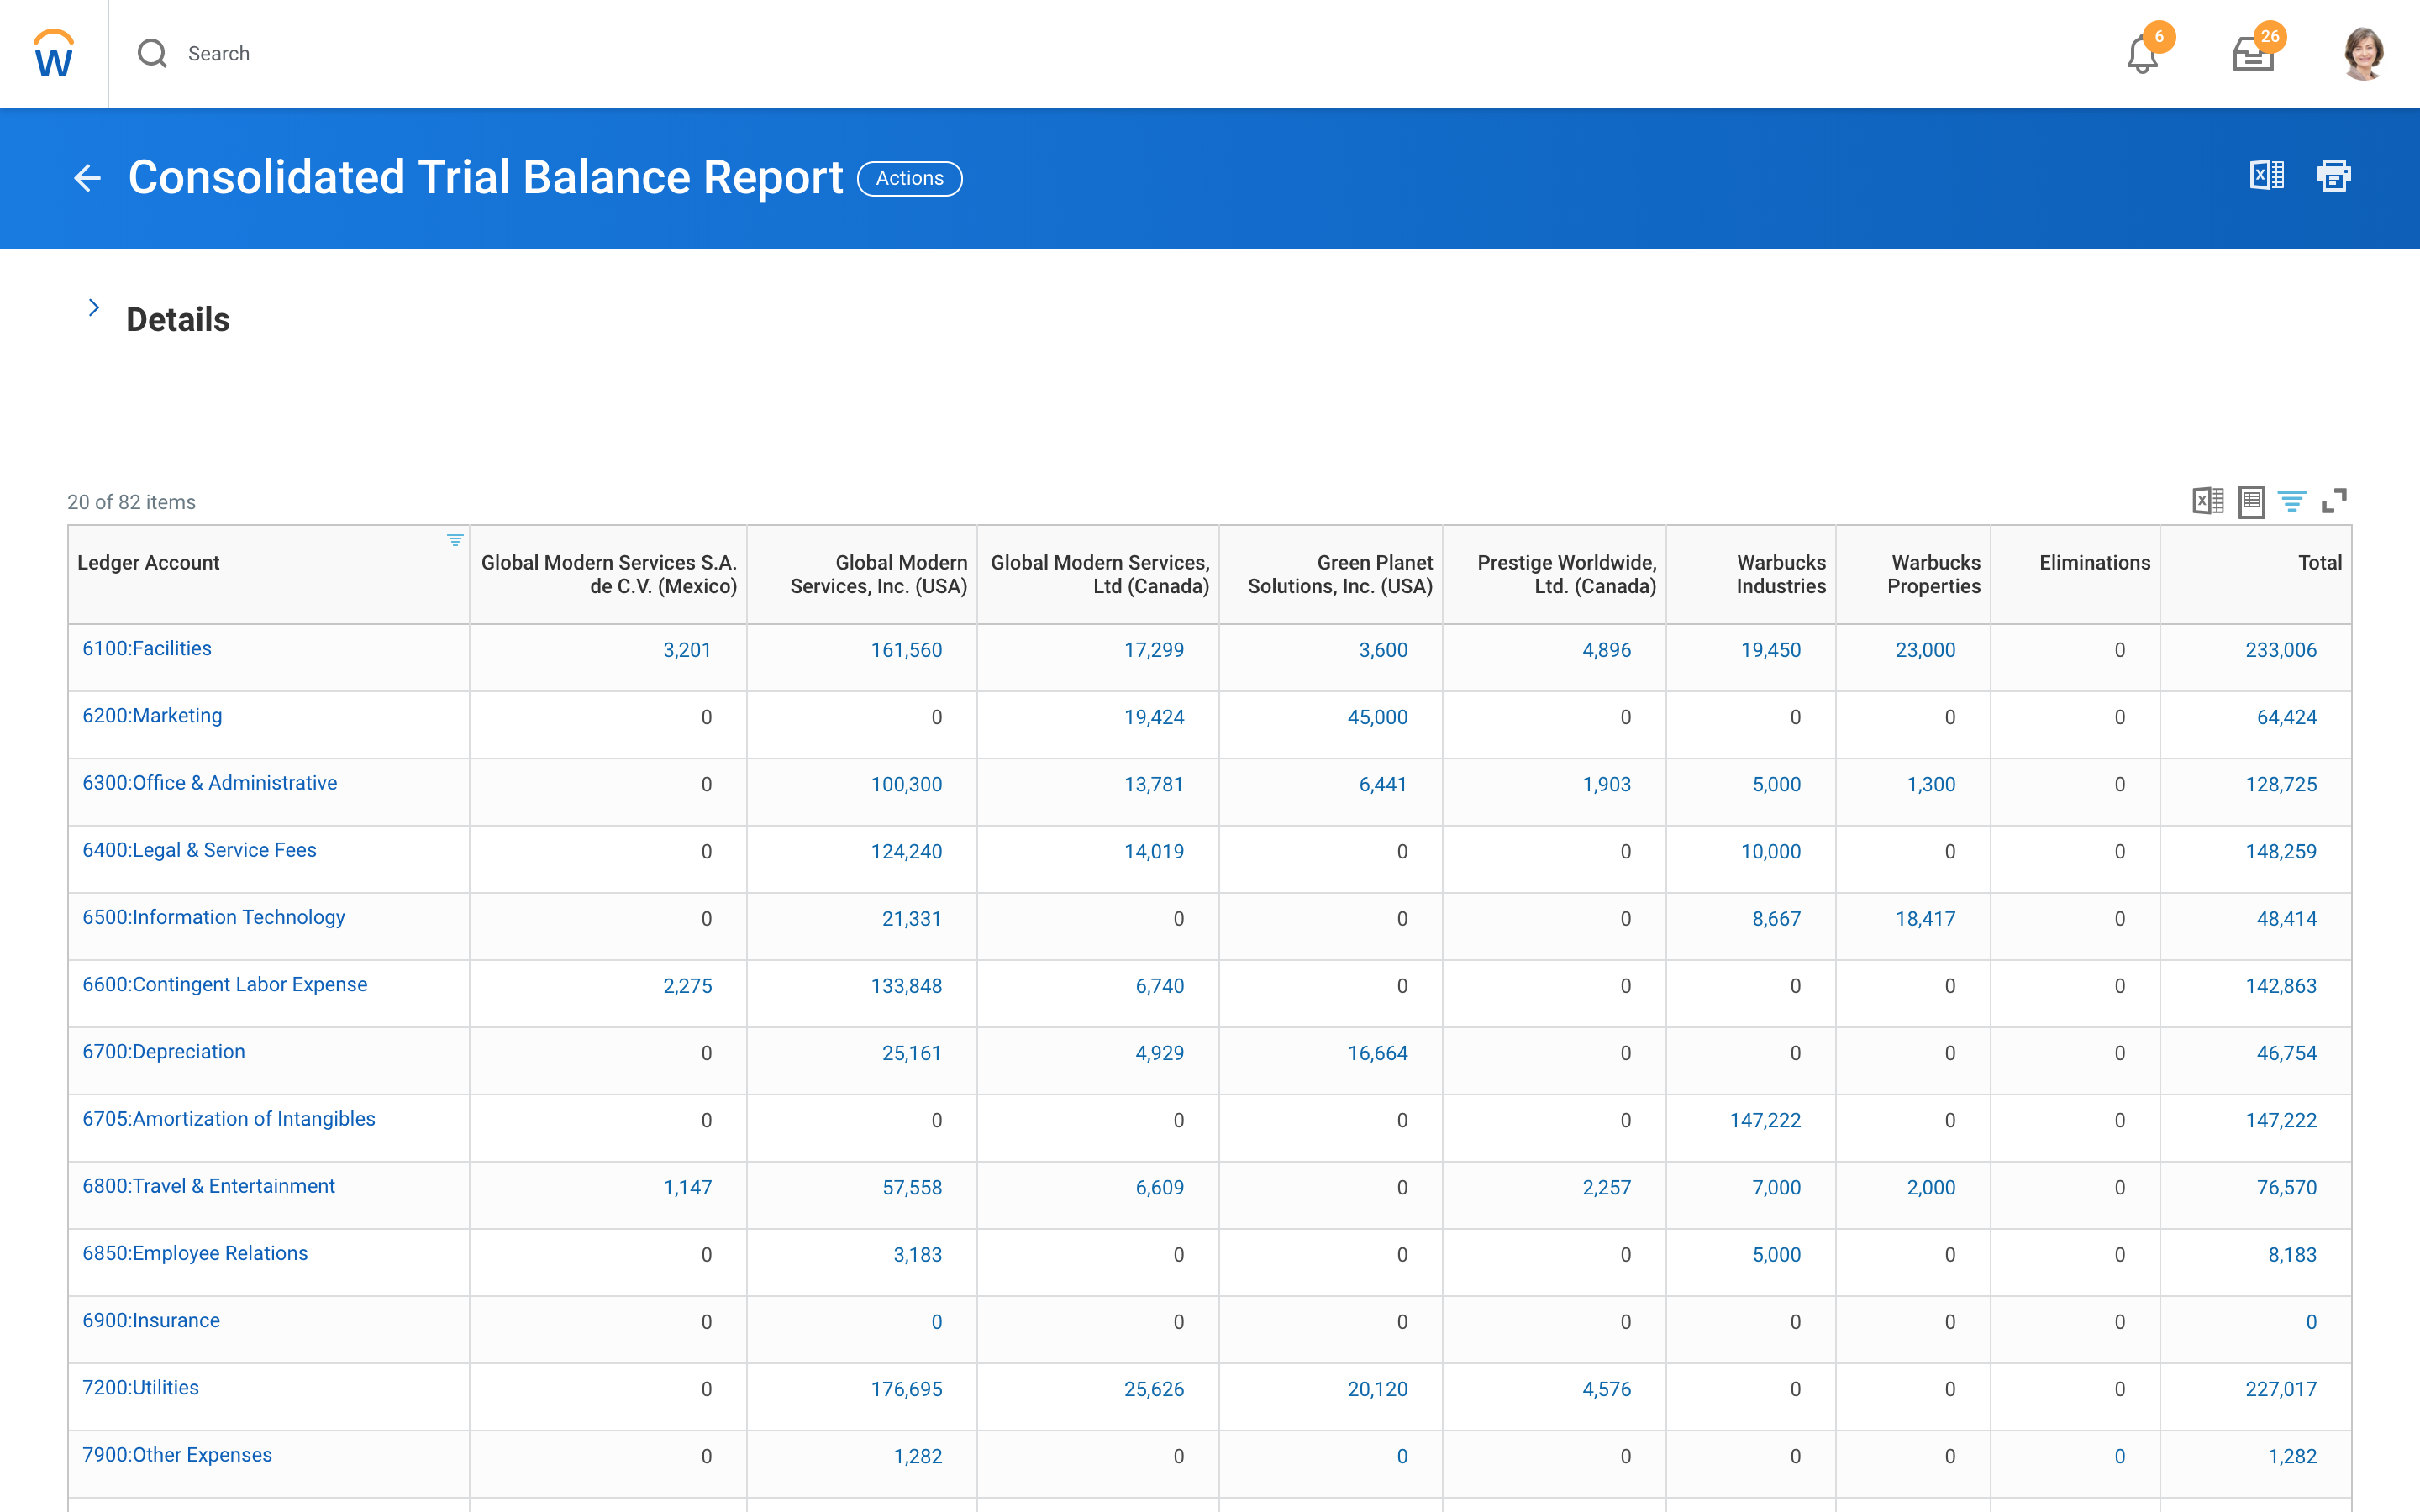Click the Workday home logo

(x=53, y=54)
